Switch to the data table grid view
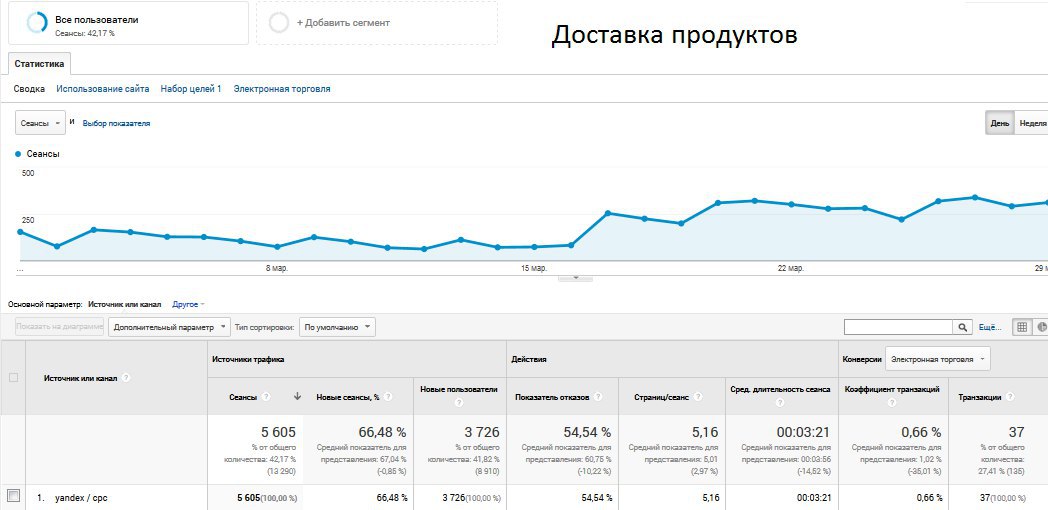 point(1022,327)
